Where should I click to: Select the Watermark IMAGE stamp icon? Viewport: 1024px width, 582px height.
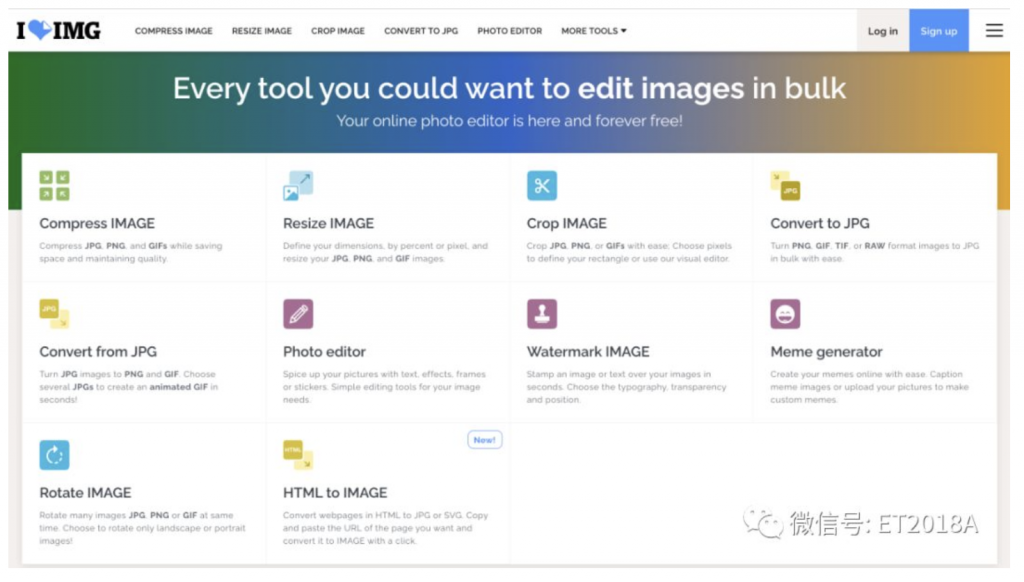coord(542,314)
